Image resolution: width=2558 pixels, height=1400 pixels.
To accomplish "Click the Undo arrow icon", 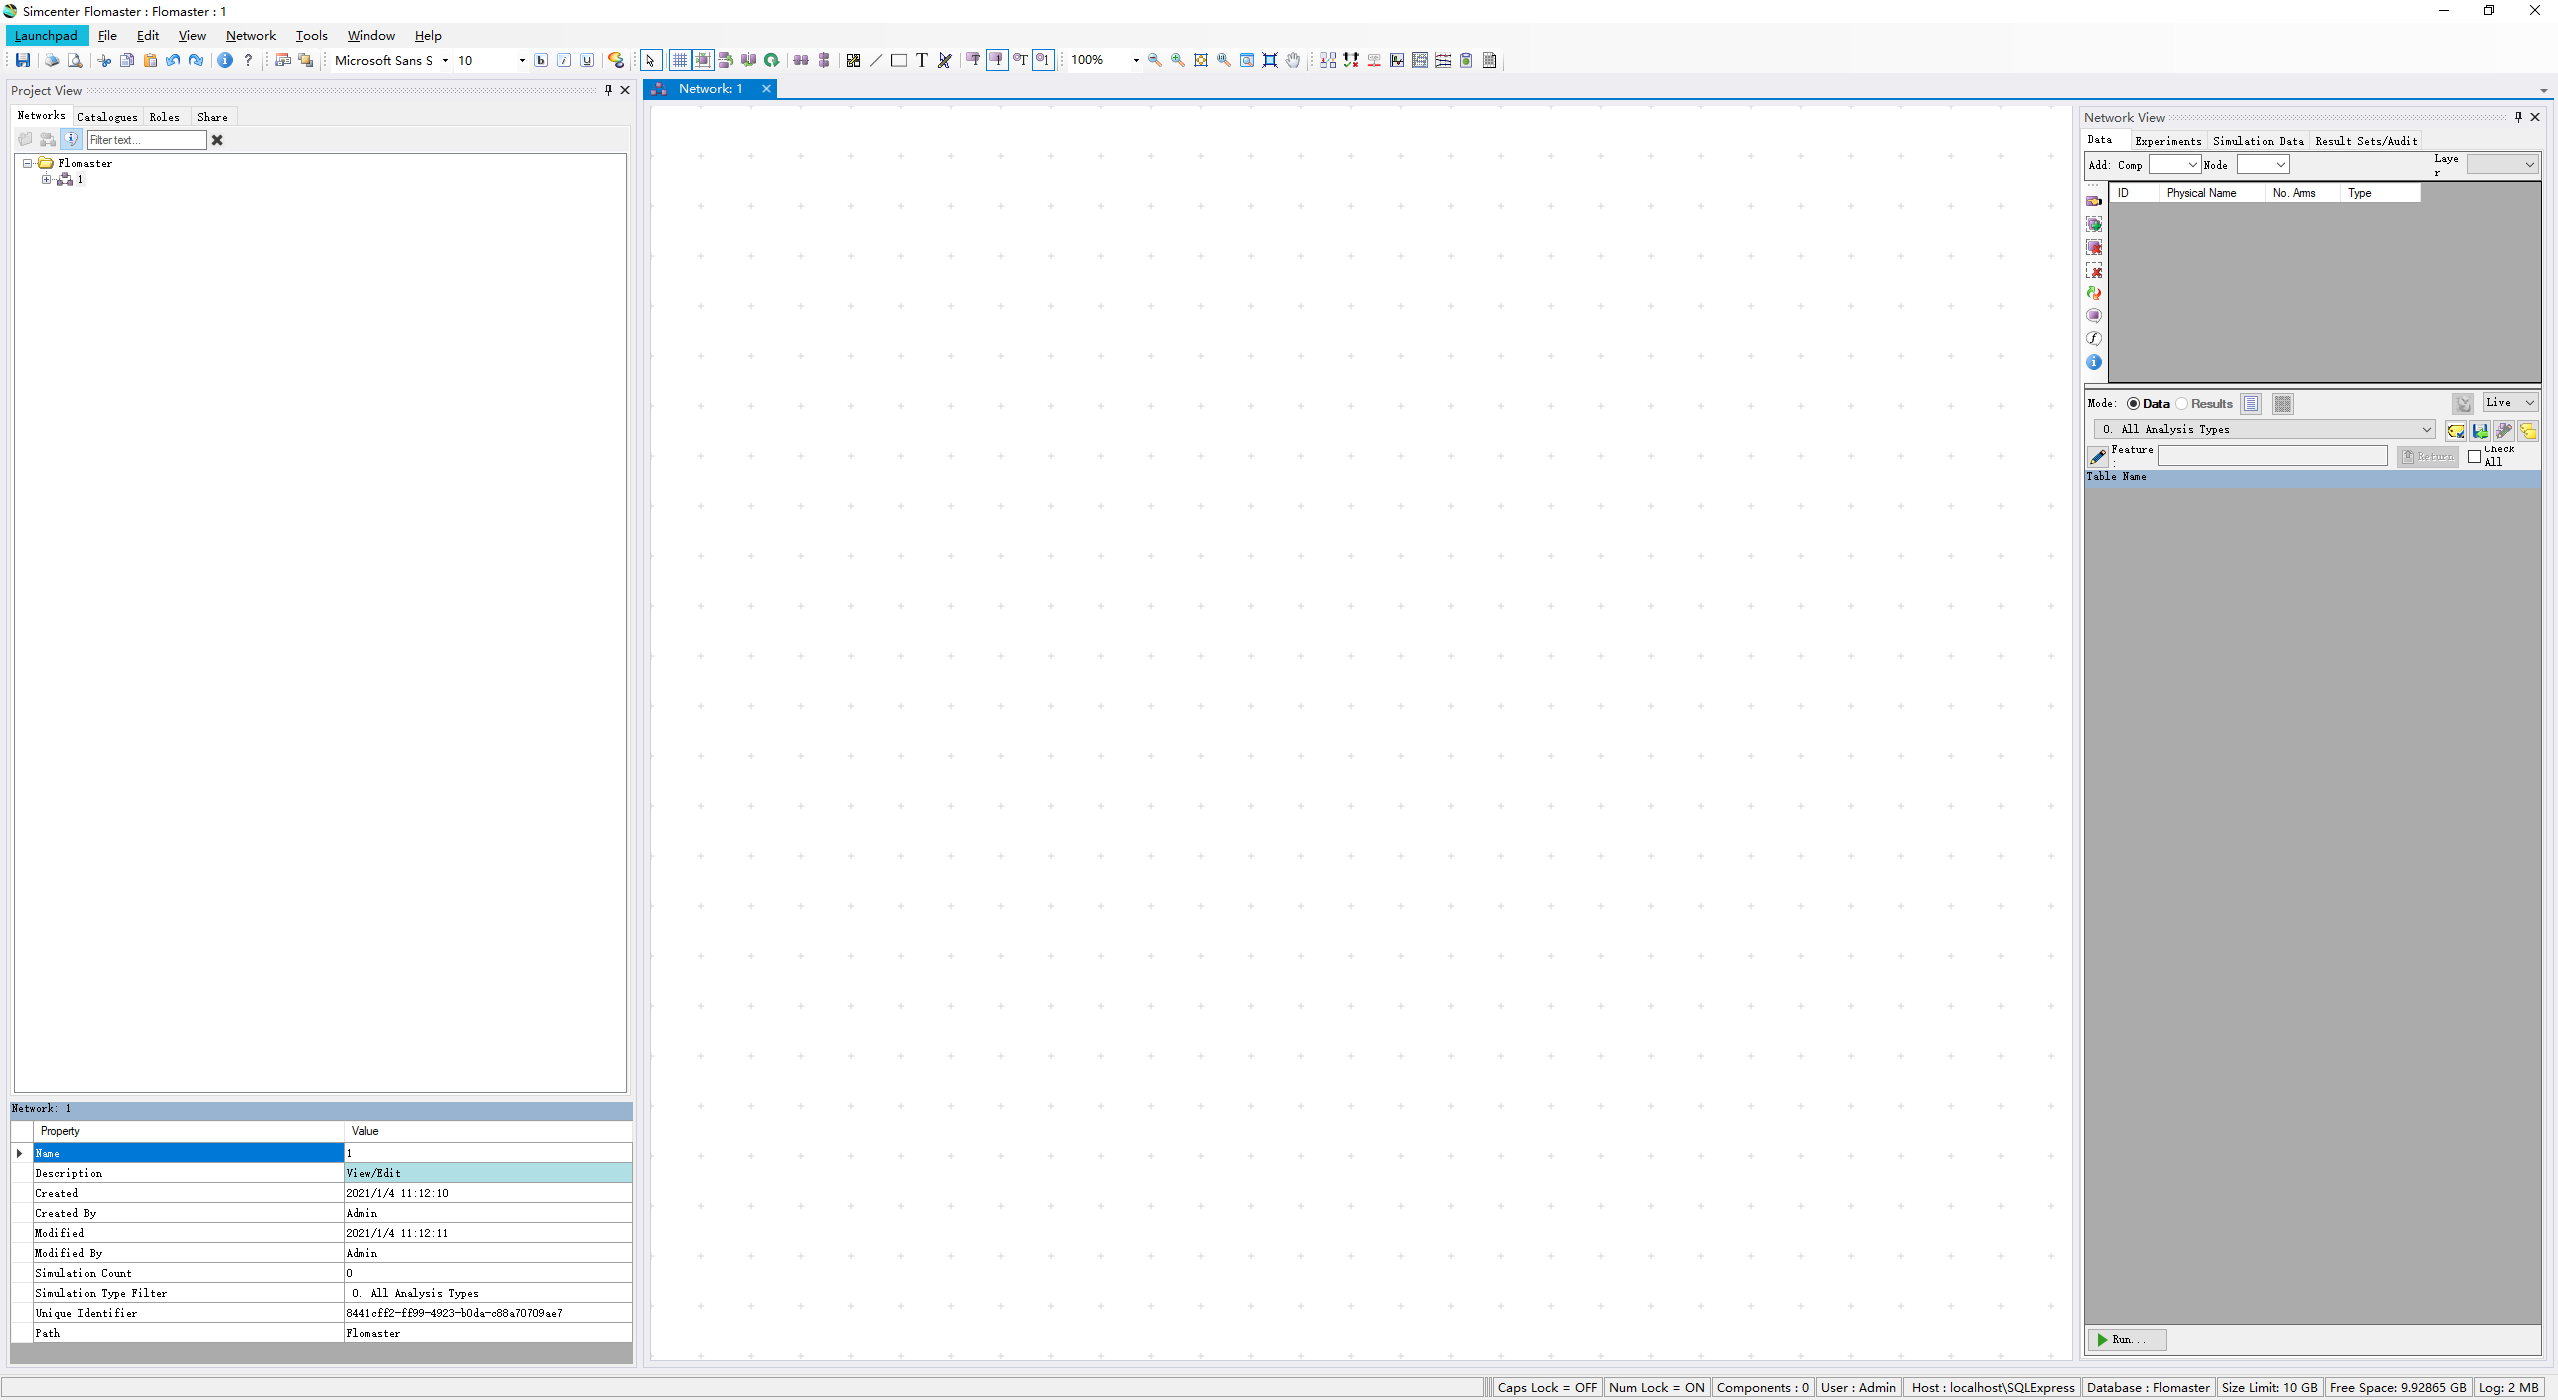I will (x=173, y=60).
